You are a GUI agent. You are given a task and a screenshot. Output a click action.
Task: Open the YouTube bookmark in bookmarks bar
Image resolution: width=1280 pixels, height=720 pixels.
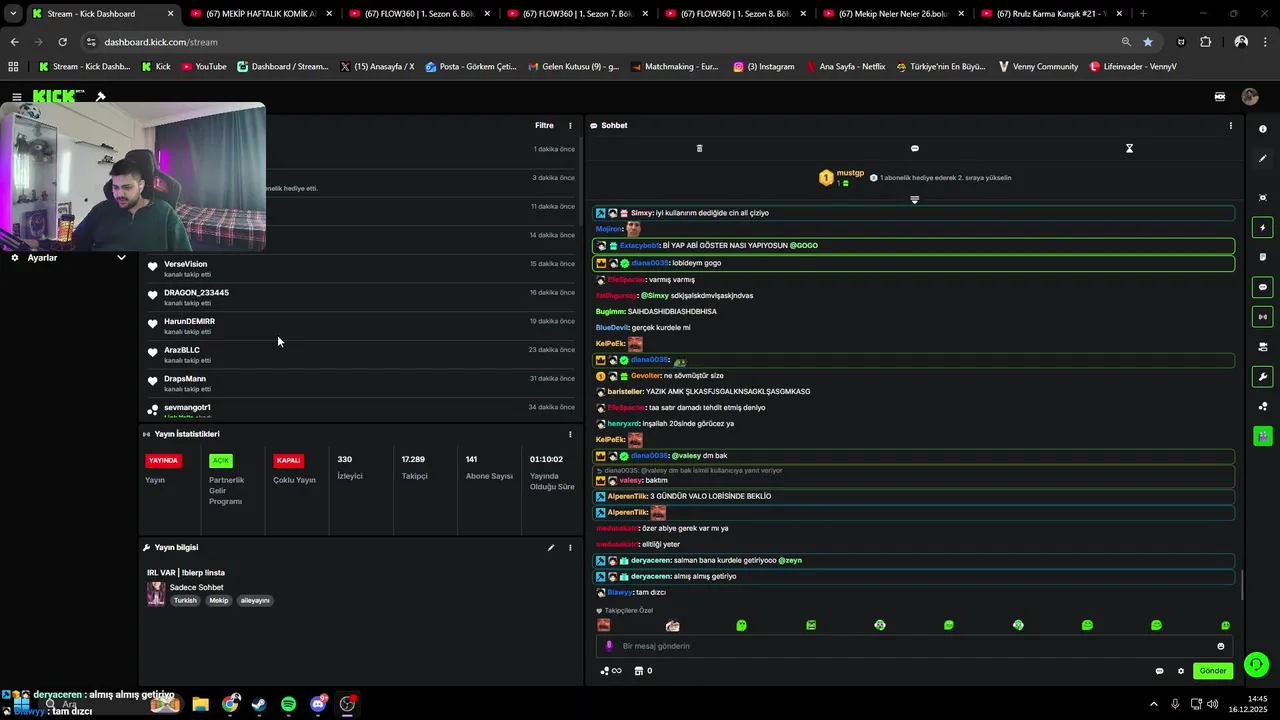[204, 67]
